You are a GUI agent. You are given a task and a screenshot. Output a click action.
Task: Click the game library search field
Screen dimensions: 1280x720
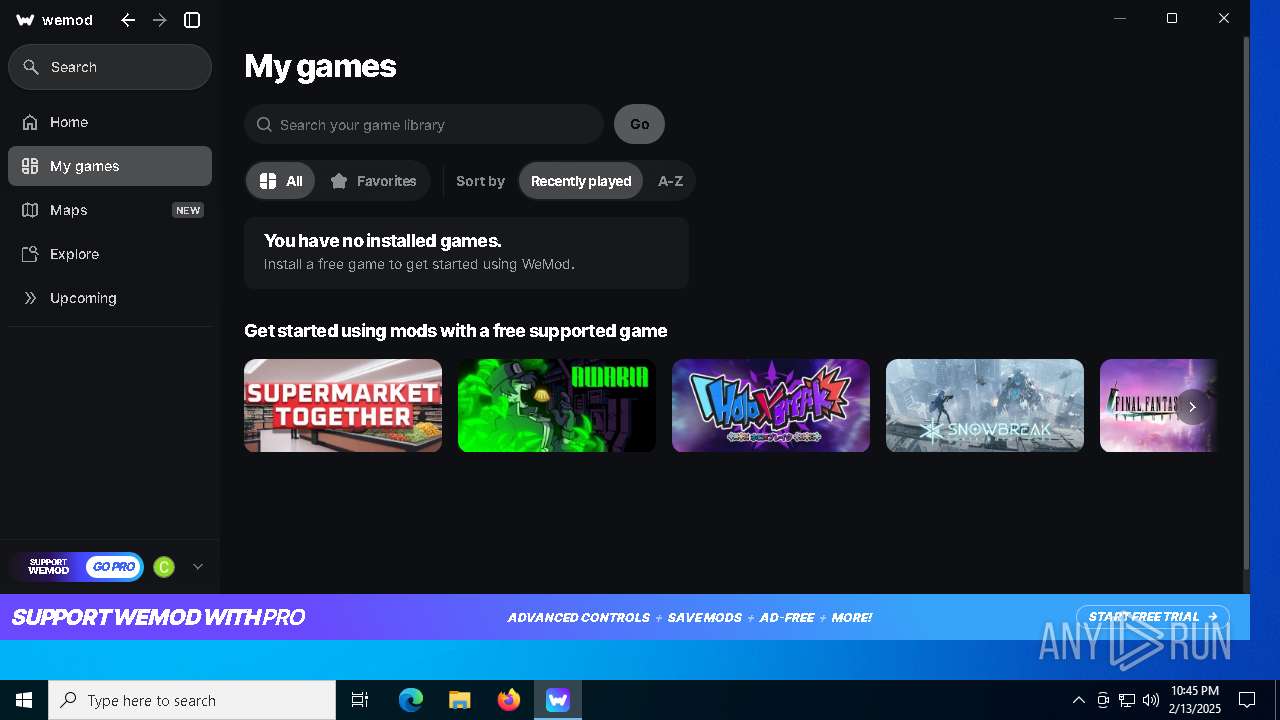point(424,125)
